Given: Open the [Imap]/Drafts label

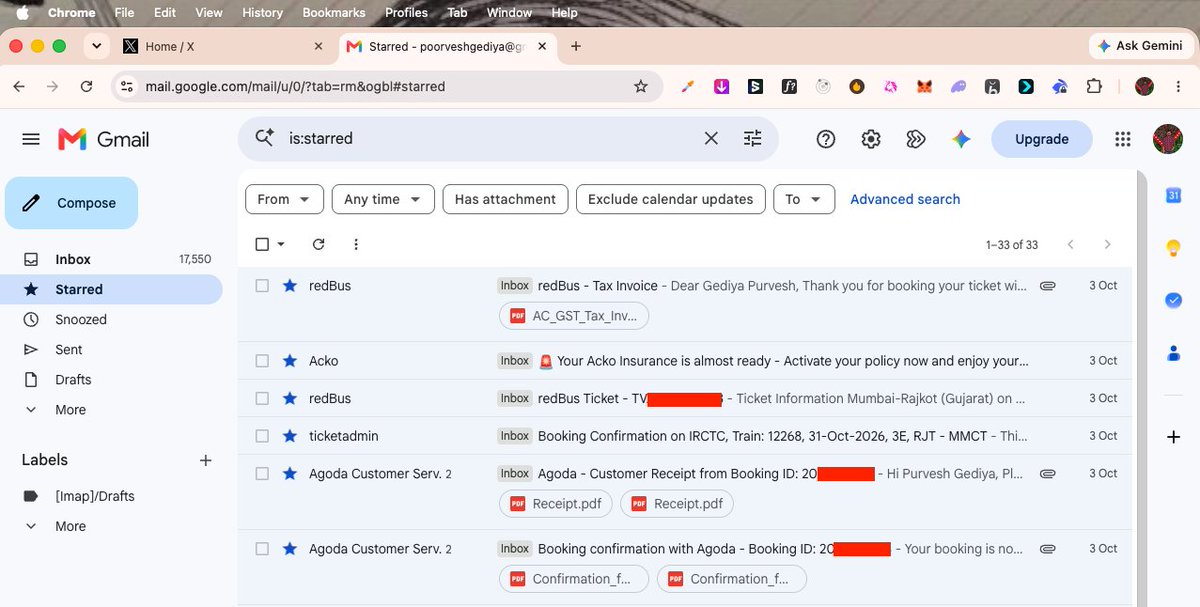Looking at the screenshot, I should tap(111, 496).
